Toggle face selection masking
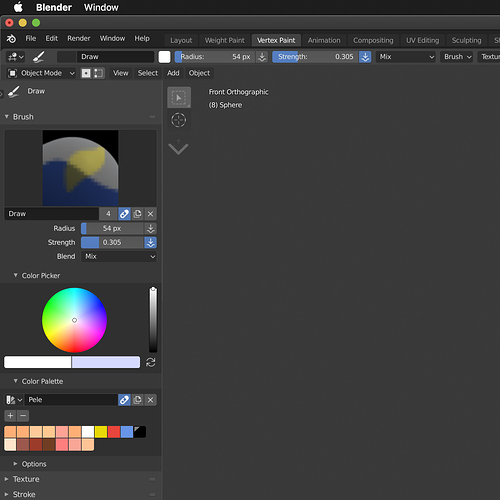 [x=86, y=73]
